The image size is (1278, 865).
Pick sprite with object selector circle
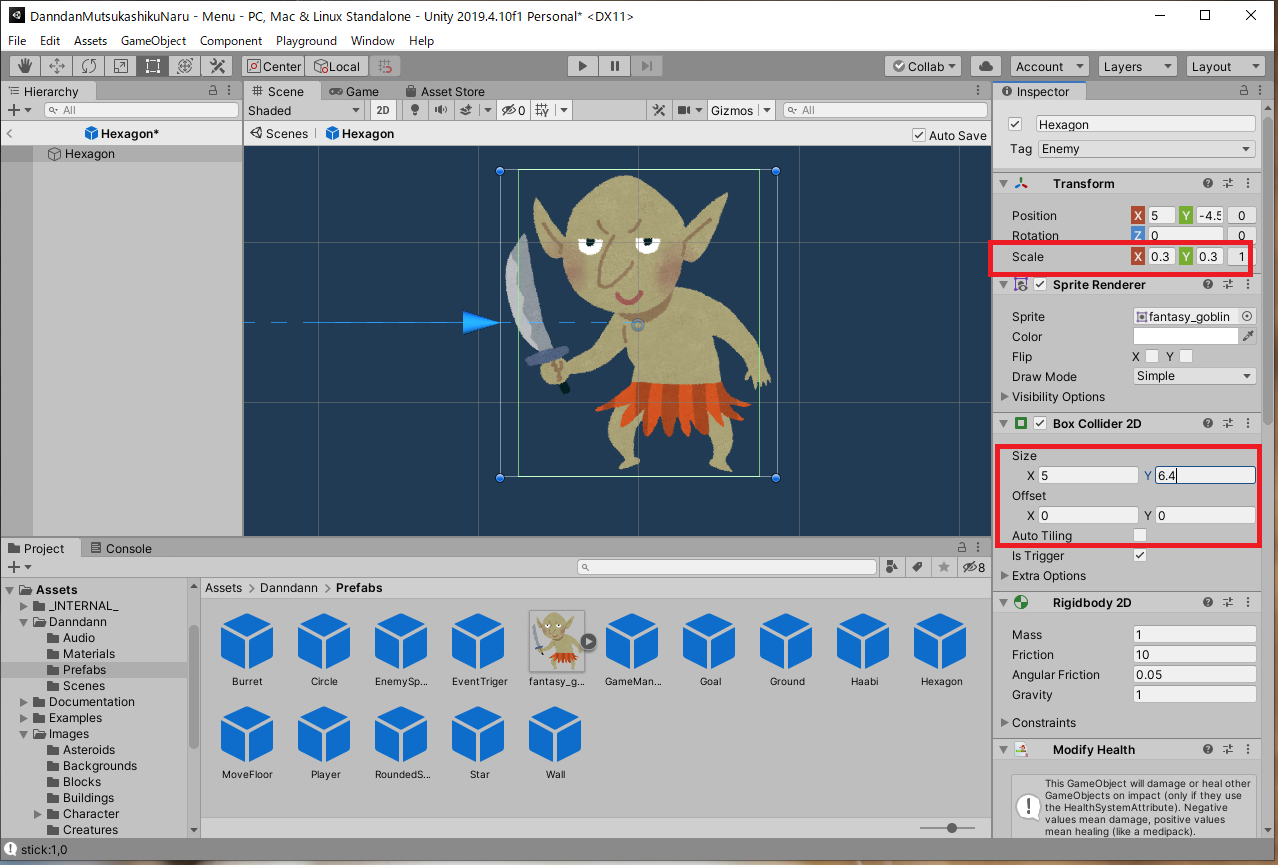click(x=1247, y=316)
